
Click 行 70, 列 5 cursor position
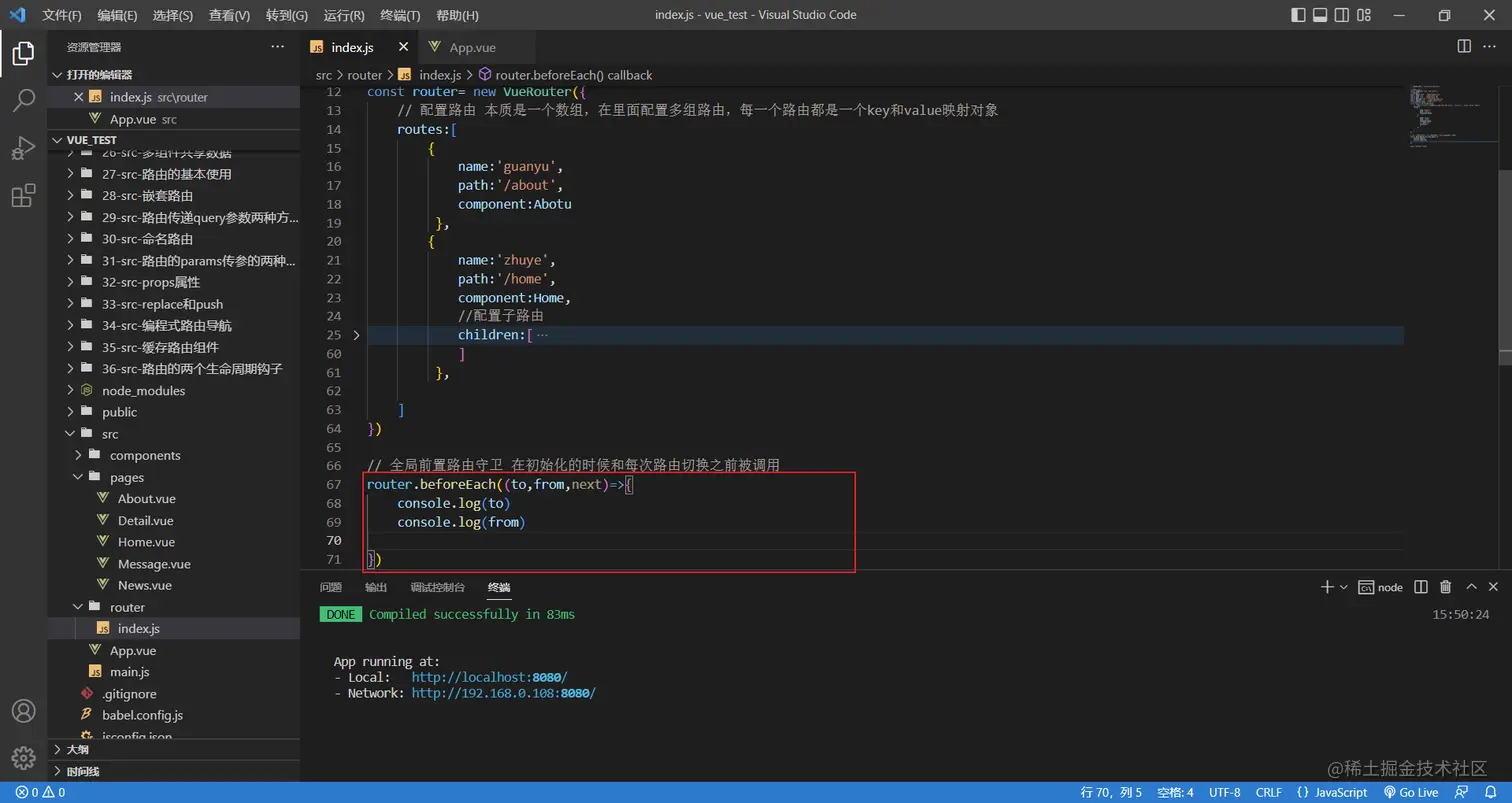[x=1111, y=792]
